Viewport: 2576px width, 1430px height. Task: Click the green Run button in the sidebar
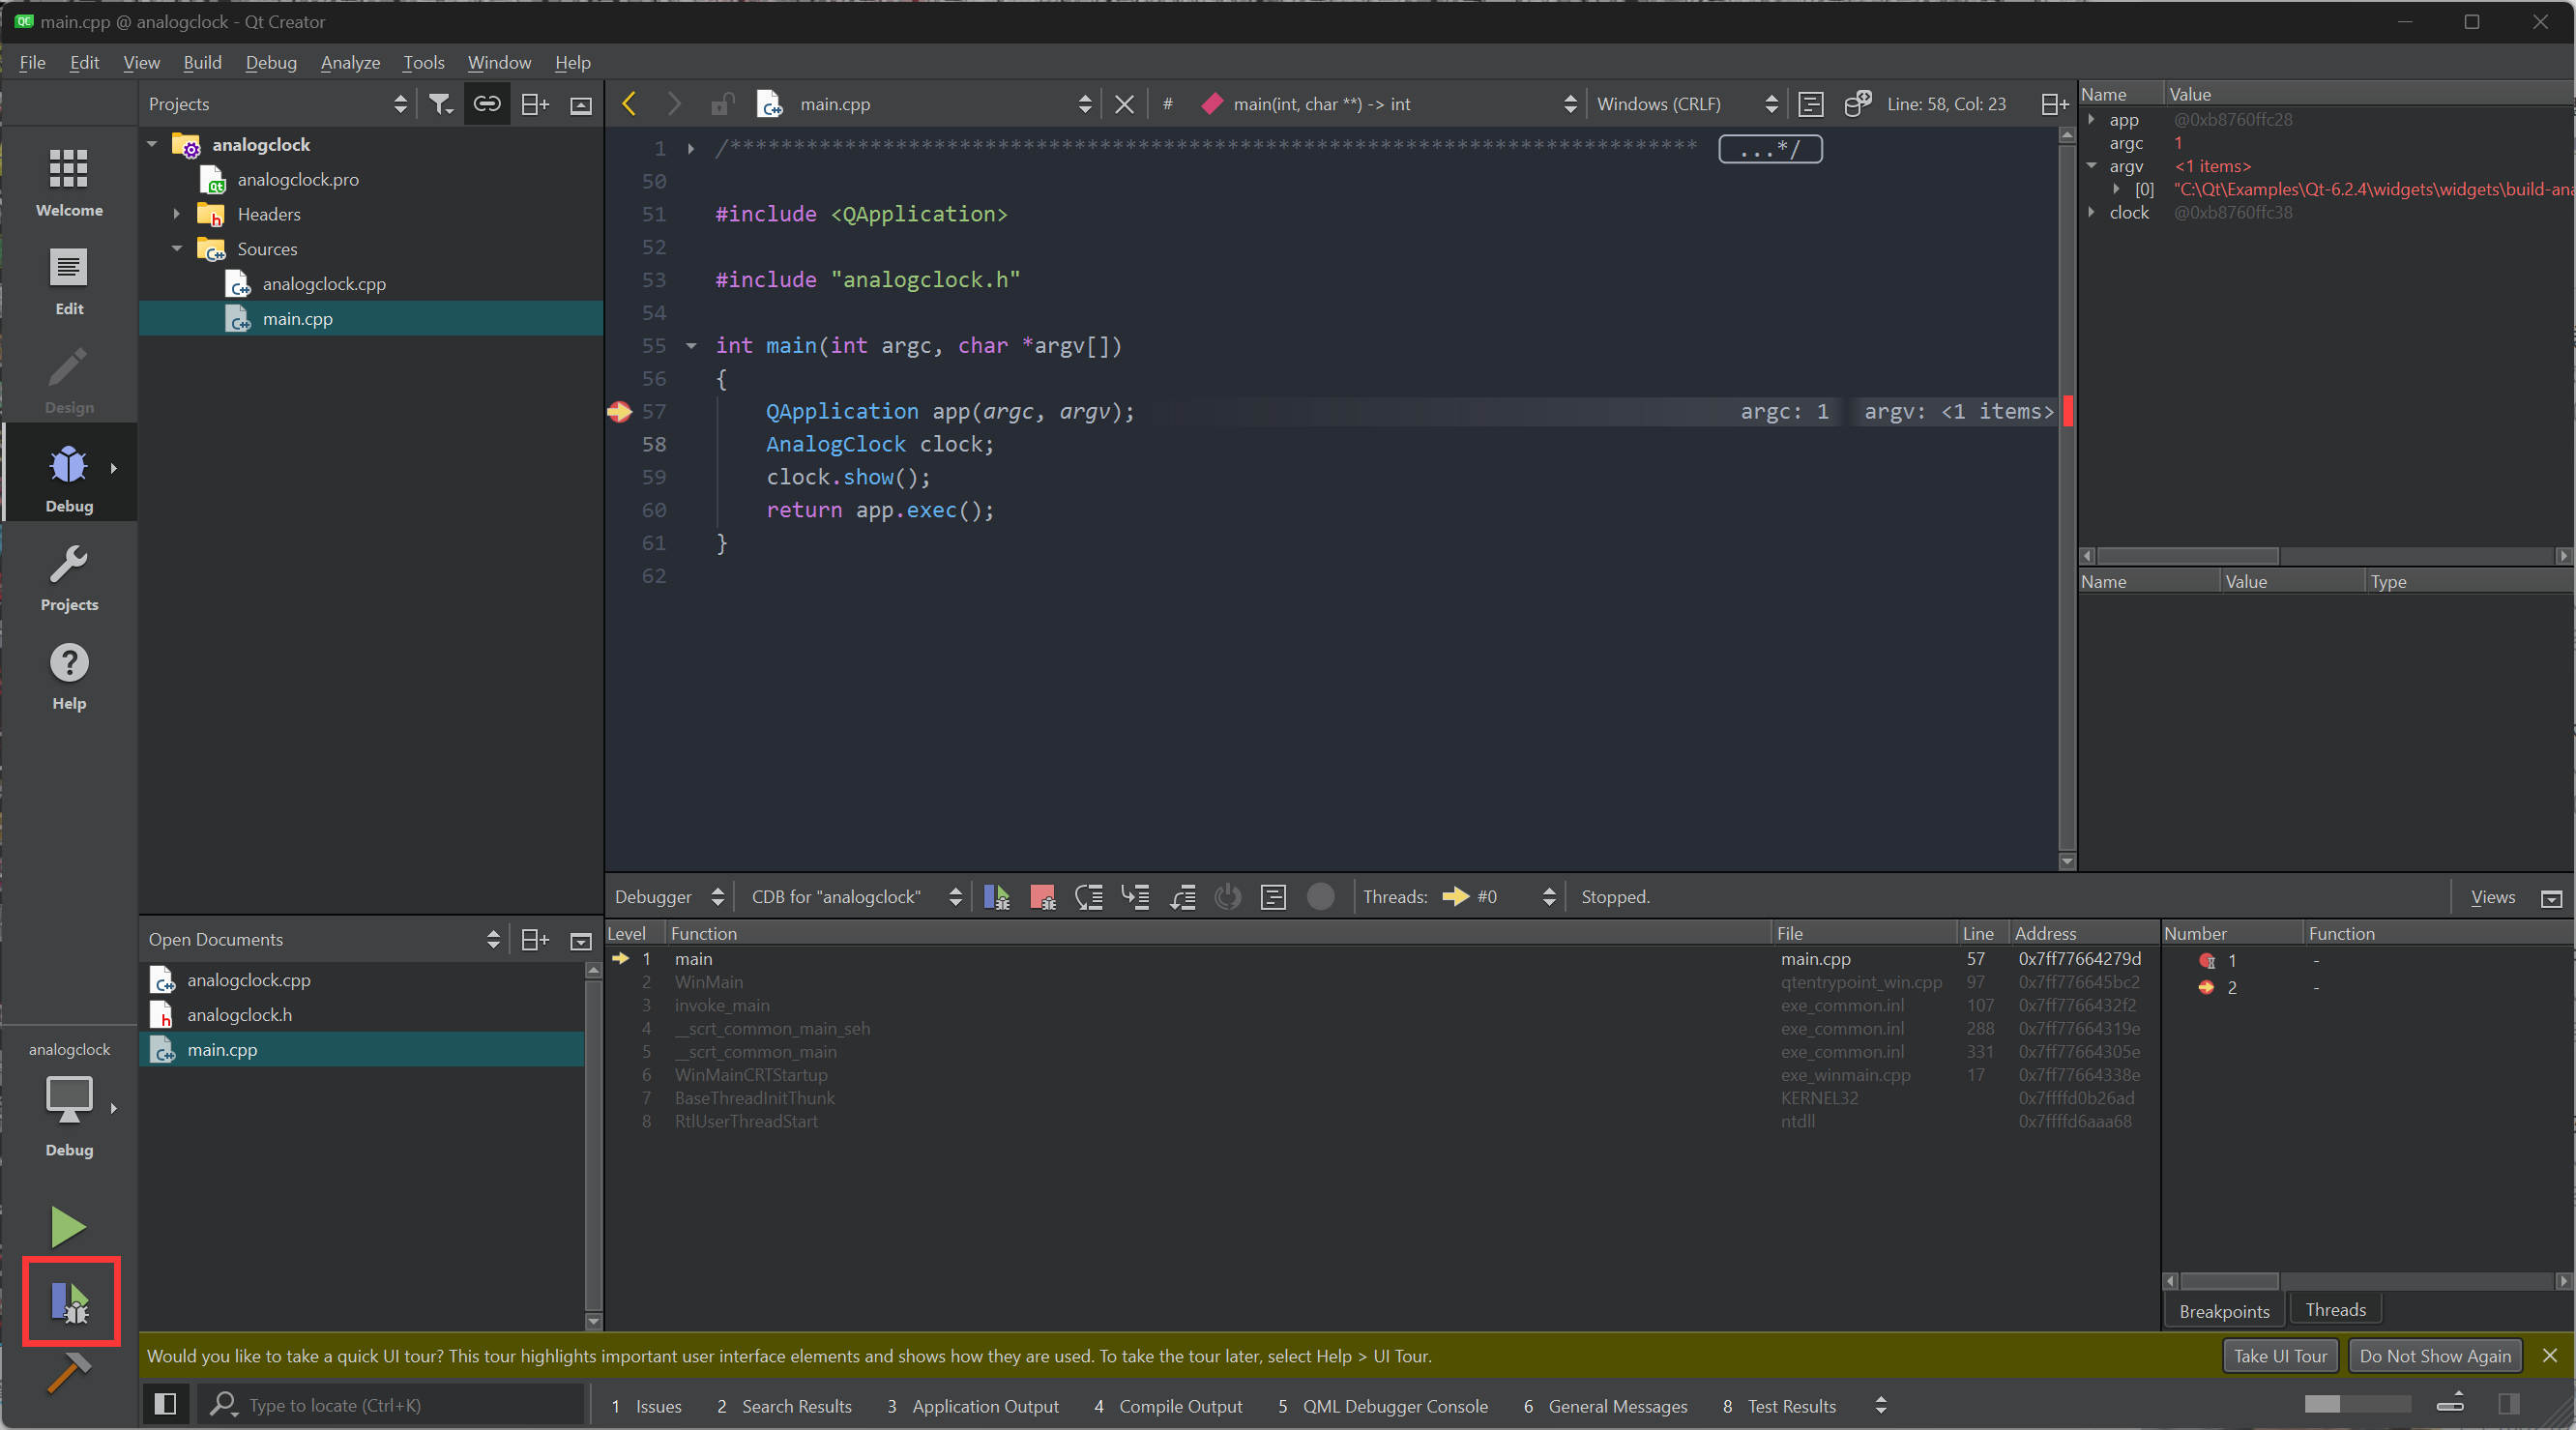[x=68, y=1226]
